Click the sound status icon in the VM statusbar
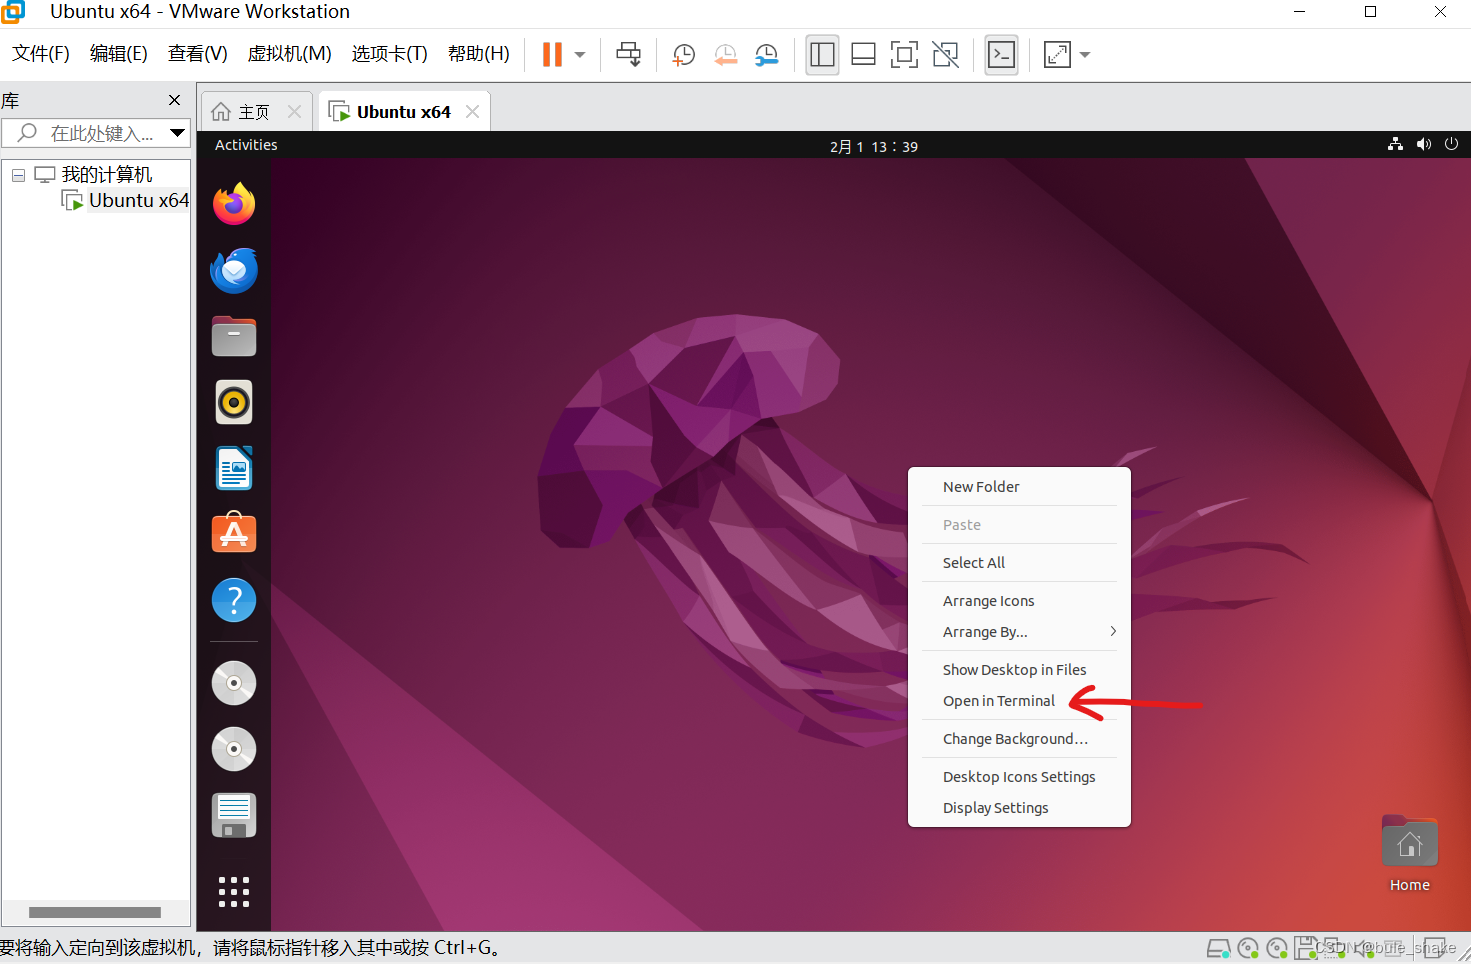 click(1365, 948)
